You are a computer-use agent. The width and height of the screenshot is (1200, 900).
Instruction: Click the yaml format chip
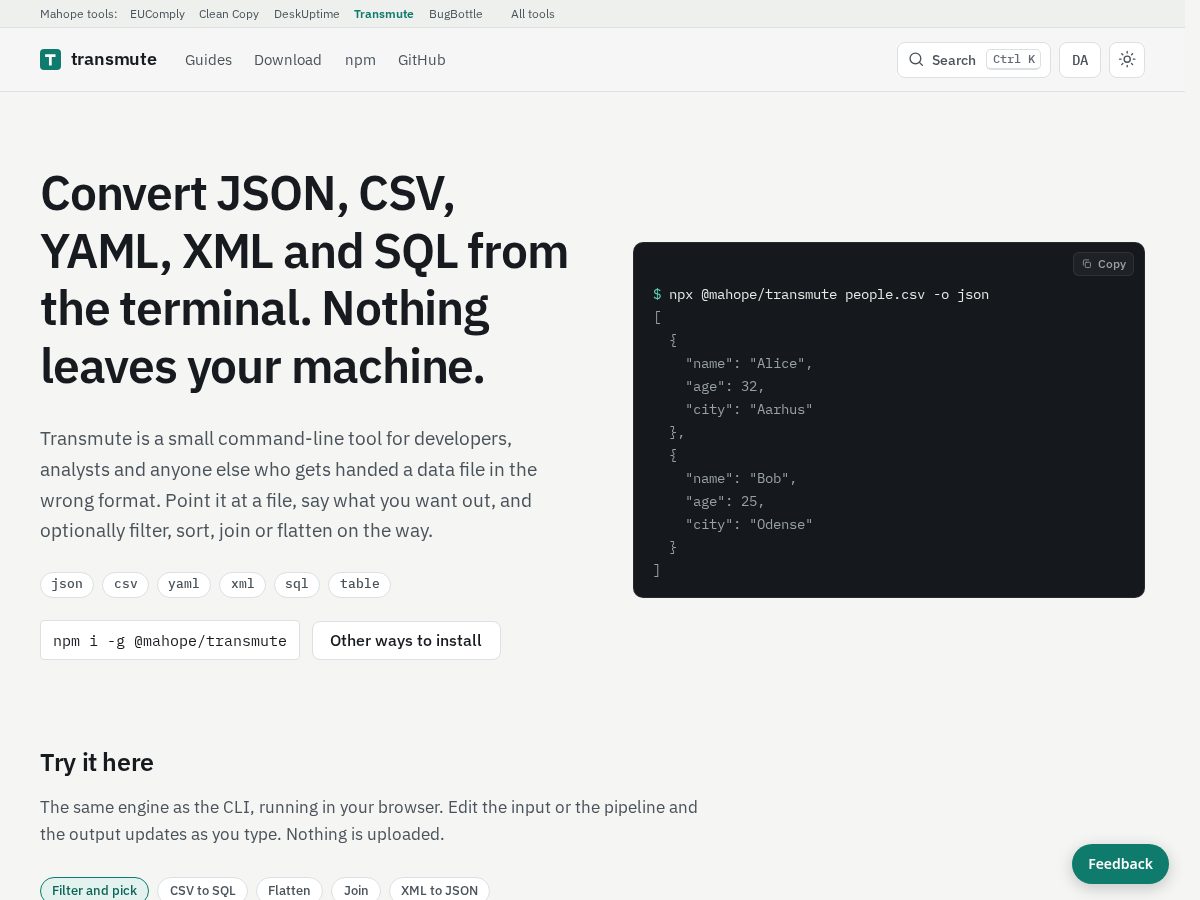point(184,584)
